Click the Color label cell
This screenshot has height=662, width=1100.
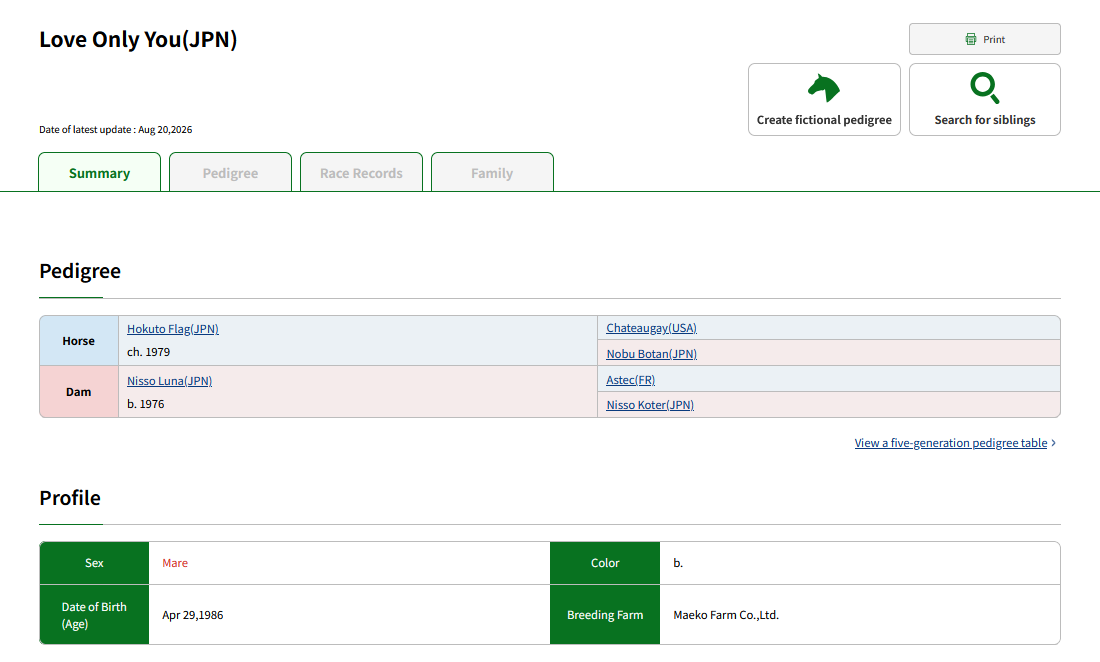(605, 563)
